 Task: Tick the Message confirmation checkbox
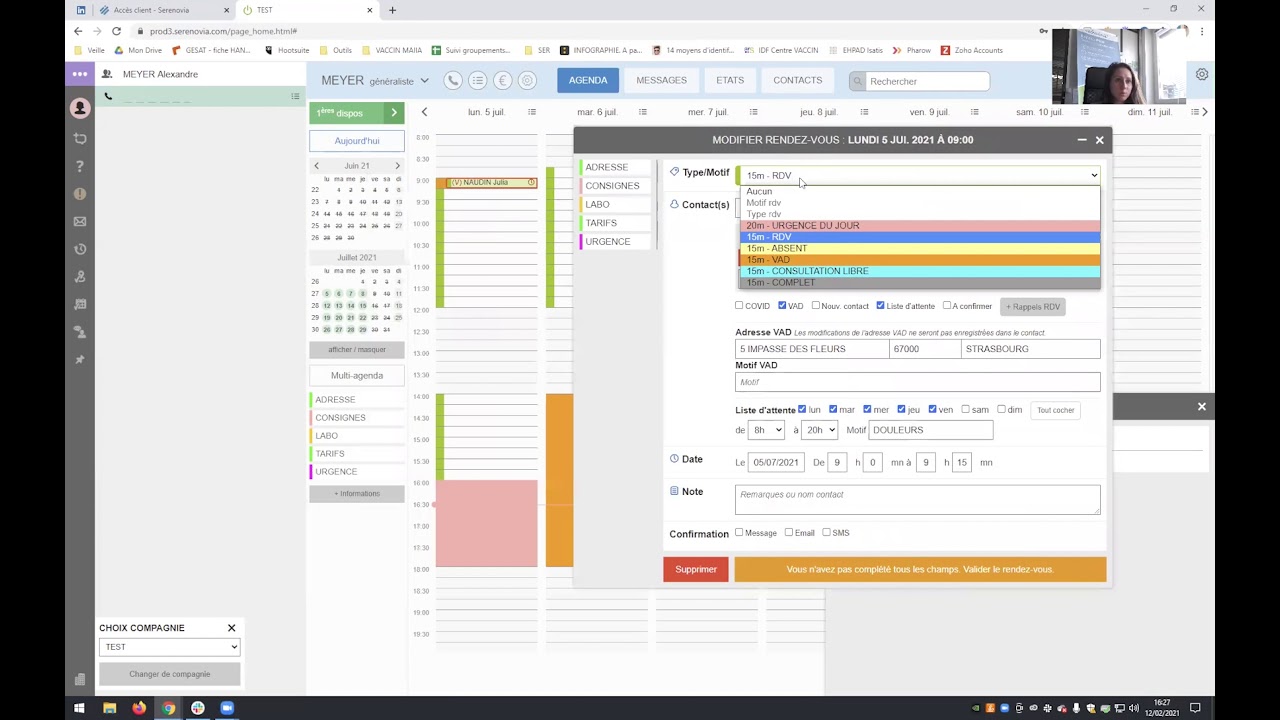(739, 532)
